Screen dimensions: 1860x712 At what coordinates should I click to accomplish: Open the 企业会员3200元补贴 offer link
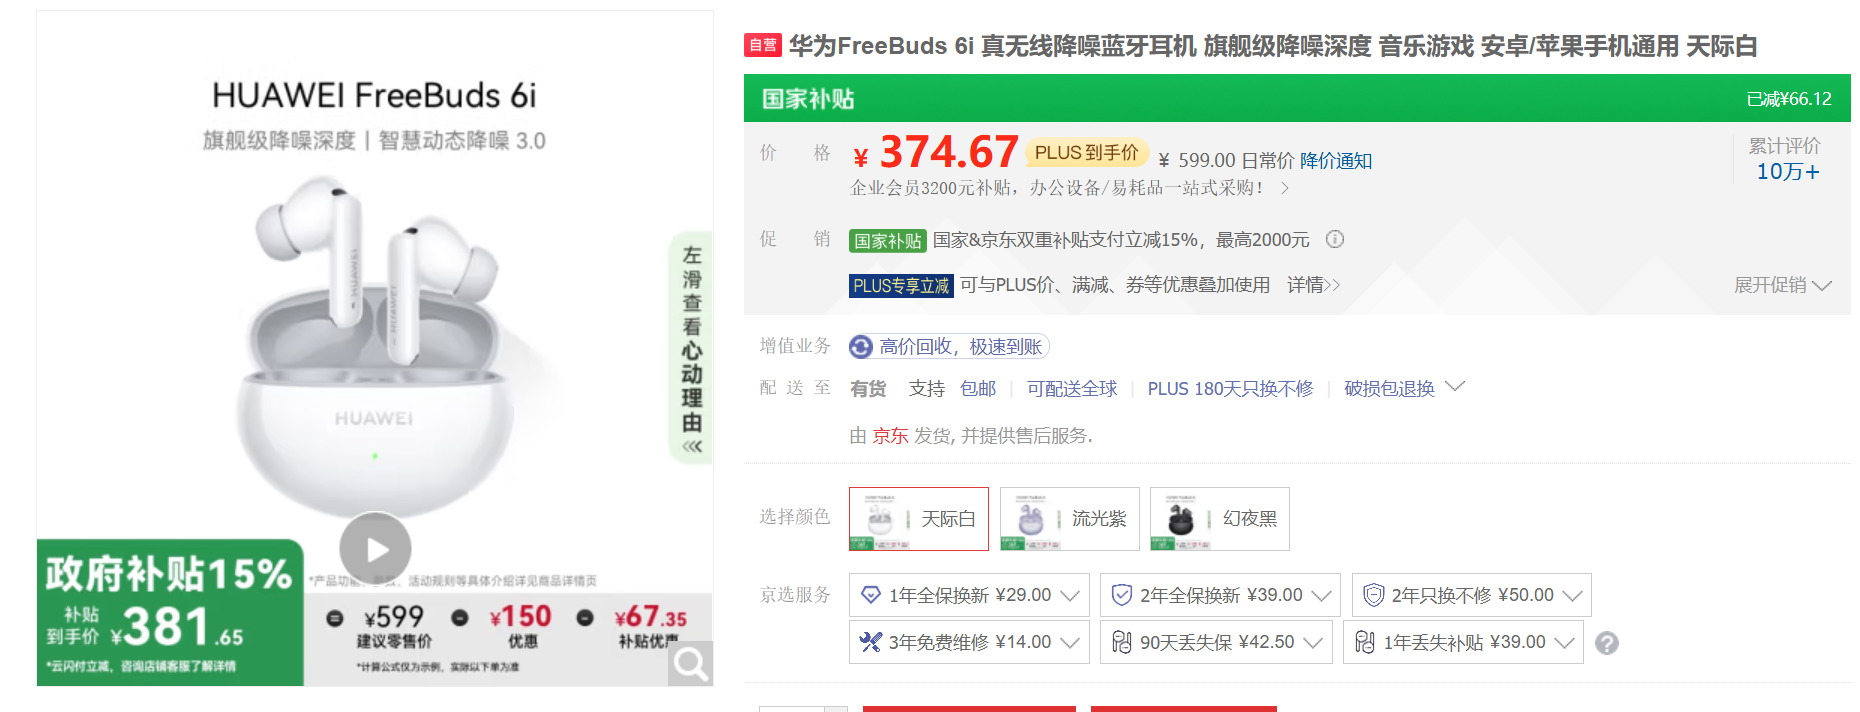coord(1069,188)
